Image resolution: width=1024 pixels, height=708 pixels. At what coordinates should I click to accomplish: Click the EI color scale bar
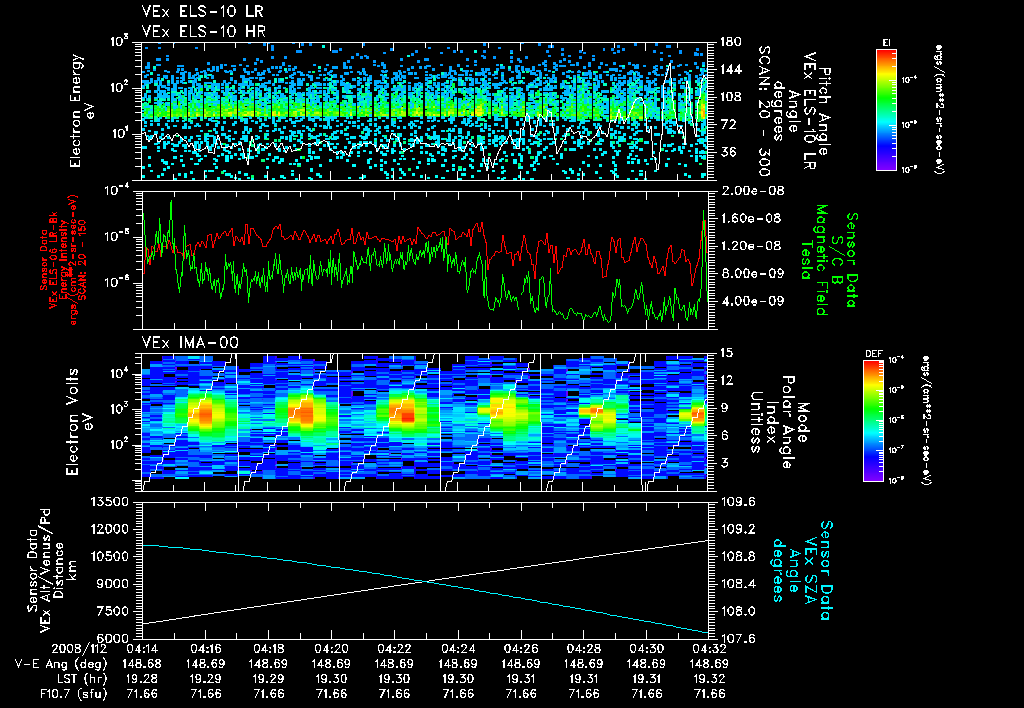tap(886, 109)
